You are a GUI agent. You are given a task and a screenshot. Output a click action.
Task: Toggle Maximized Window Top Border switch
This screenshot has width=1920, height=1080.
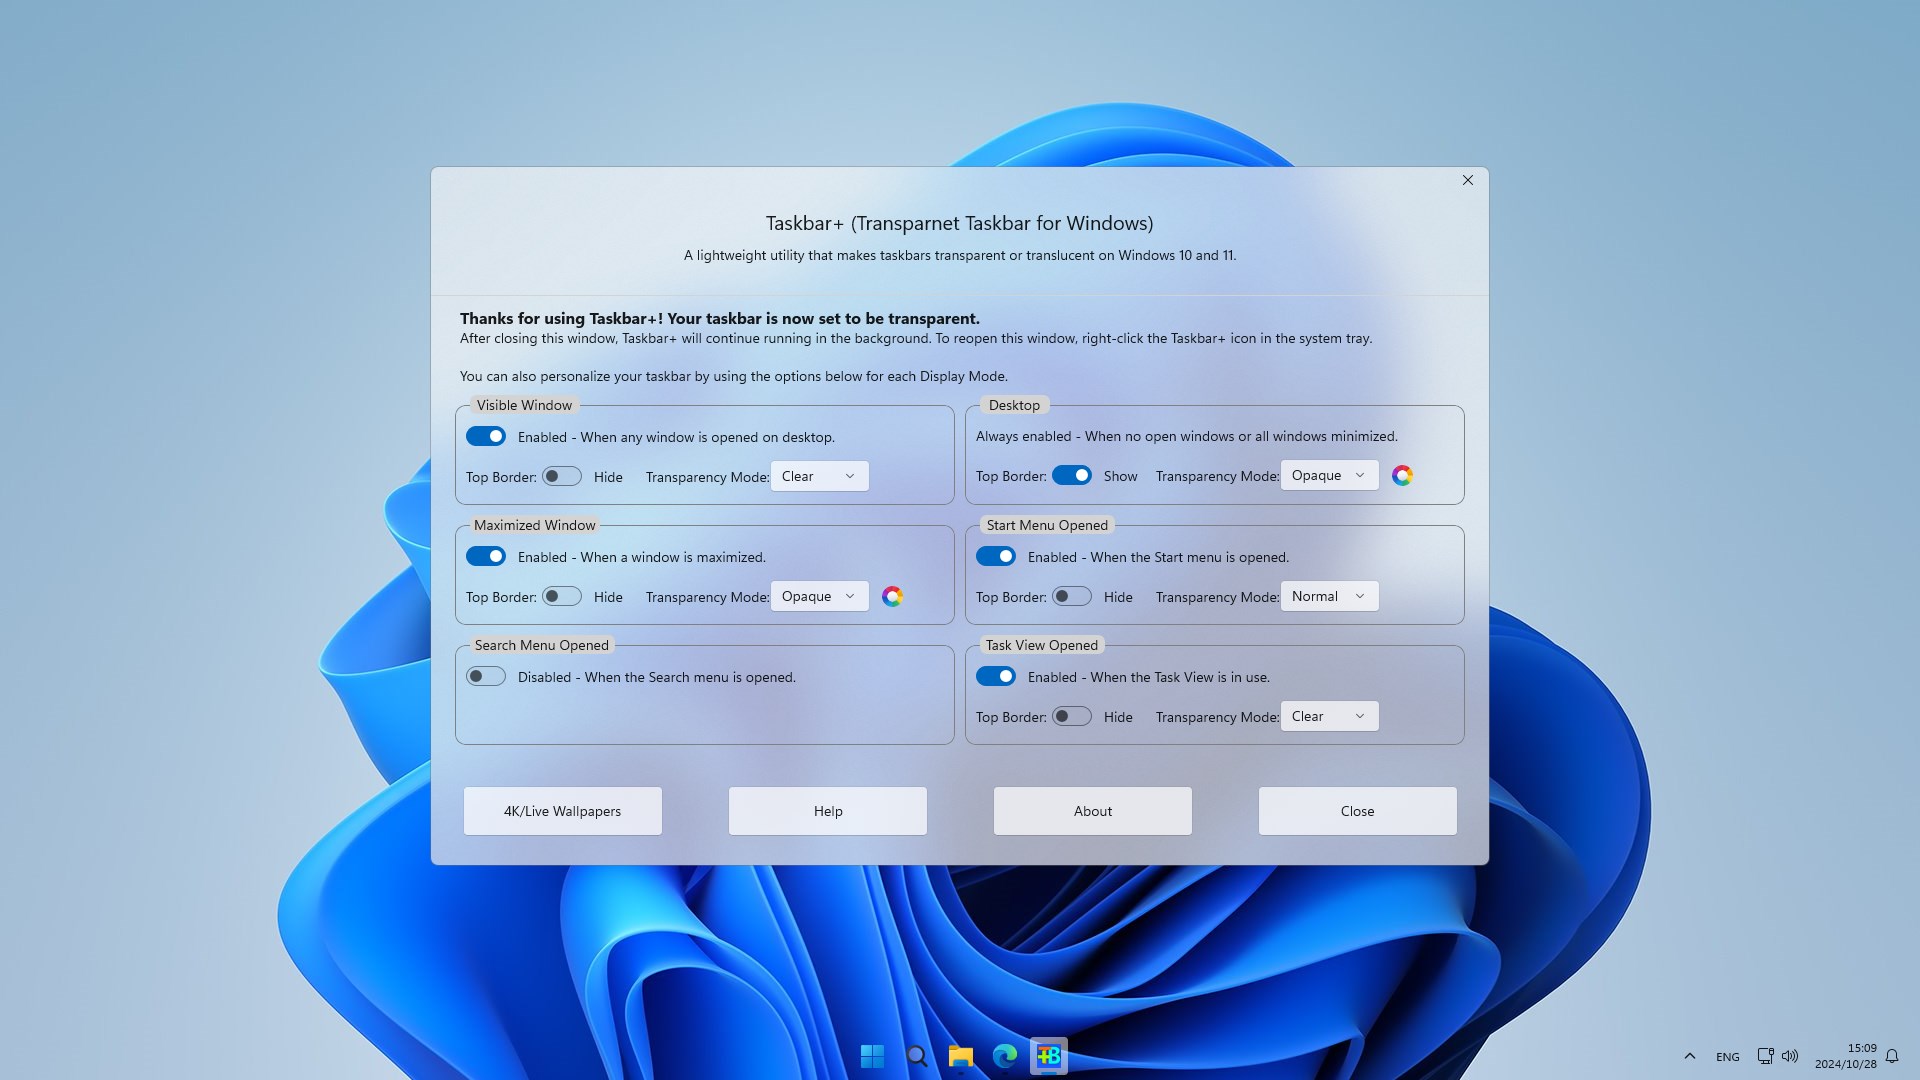pyautogui.click(x=561, y=596)
